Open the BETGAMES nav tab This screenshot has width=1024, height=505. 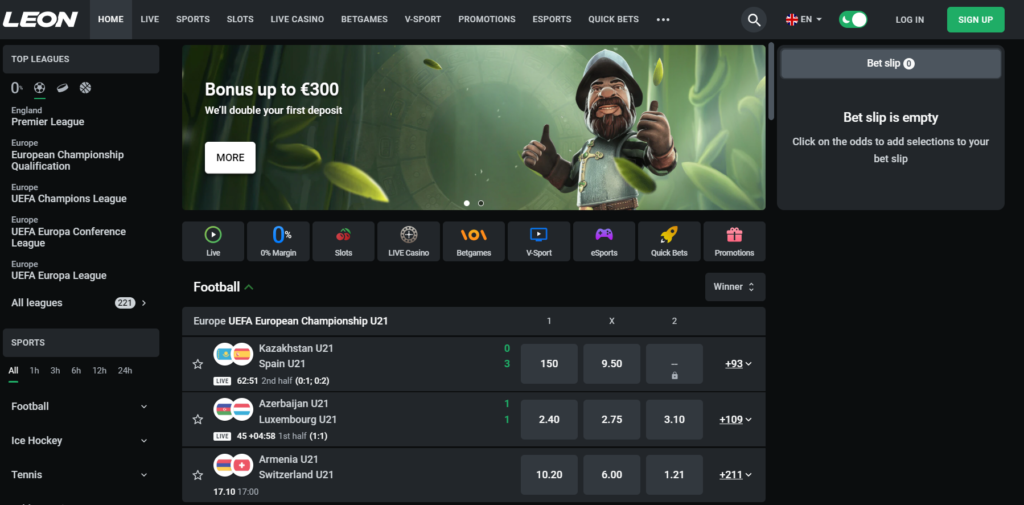[x=364, y=20]
